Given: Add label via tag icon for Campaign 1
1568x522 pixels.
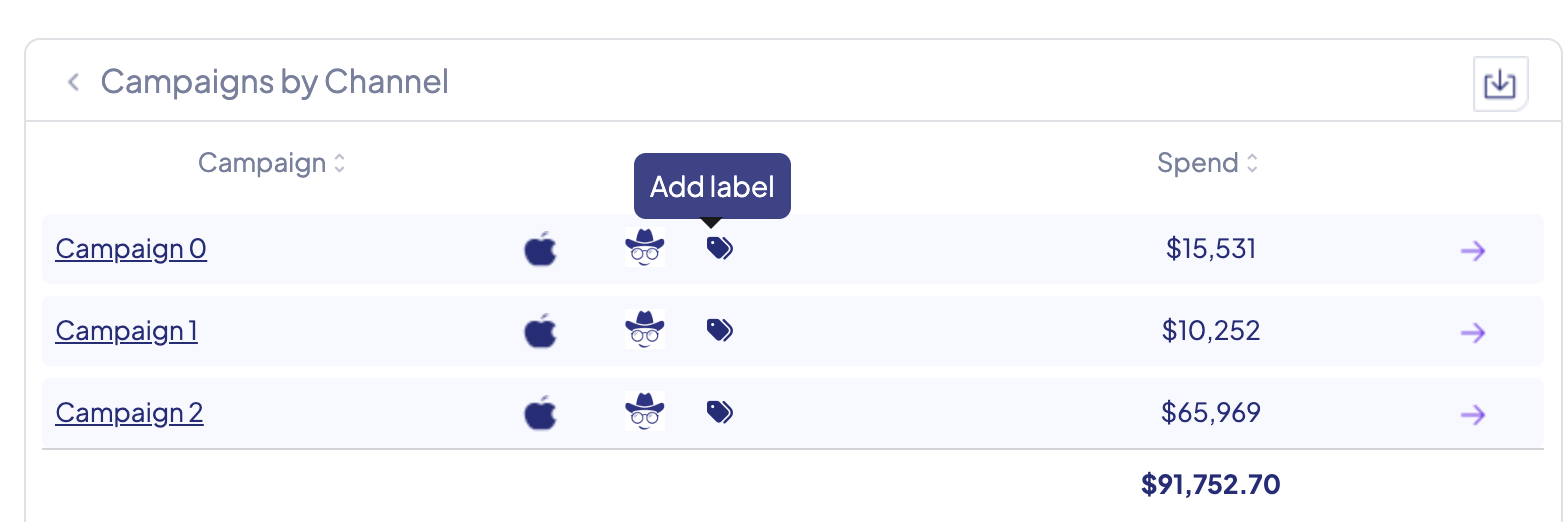Looking at the screenshot, I should pyautogui.click(x=720, y=330).
